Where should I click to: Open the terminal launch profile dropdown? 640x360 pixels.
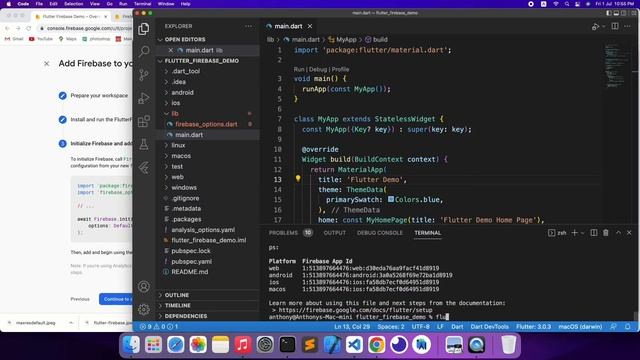(582, 233)
